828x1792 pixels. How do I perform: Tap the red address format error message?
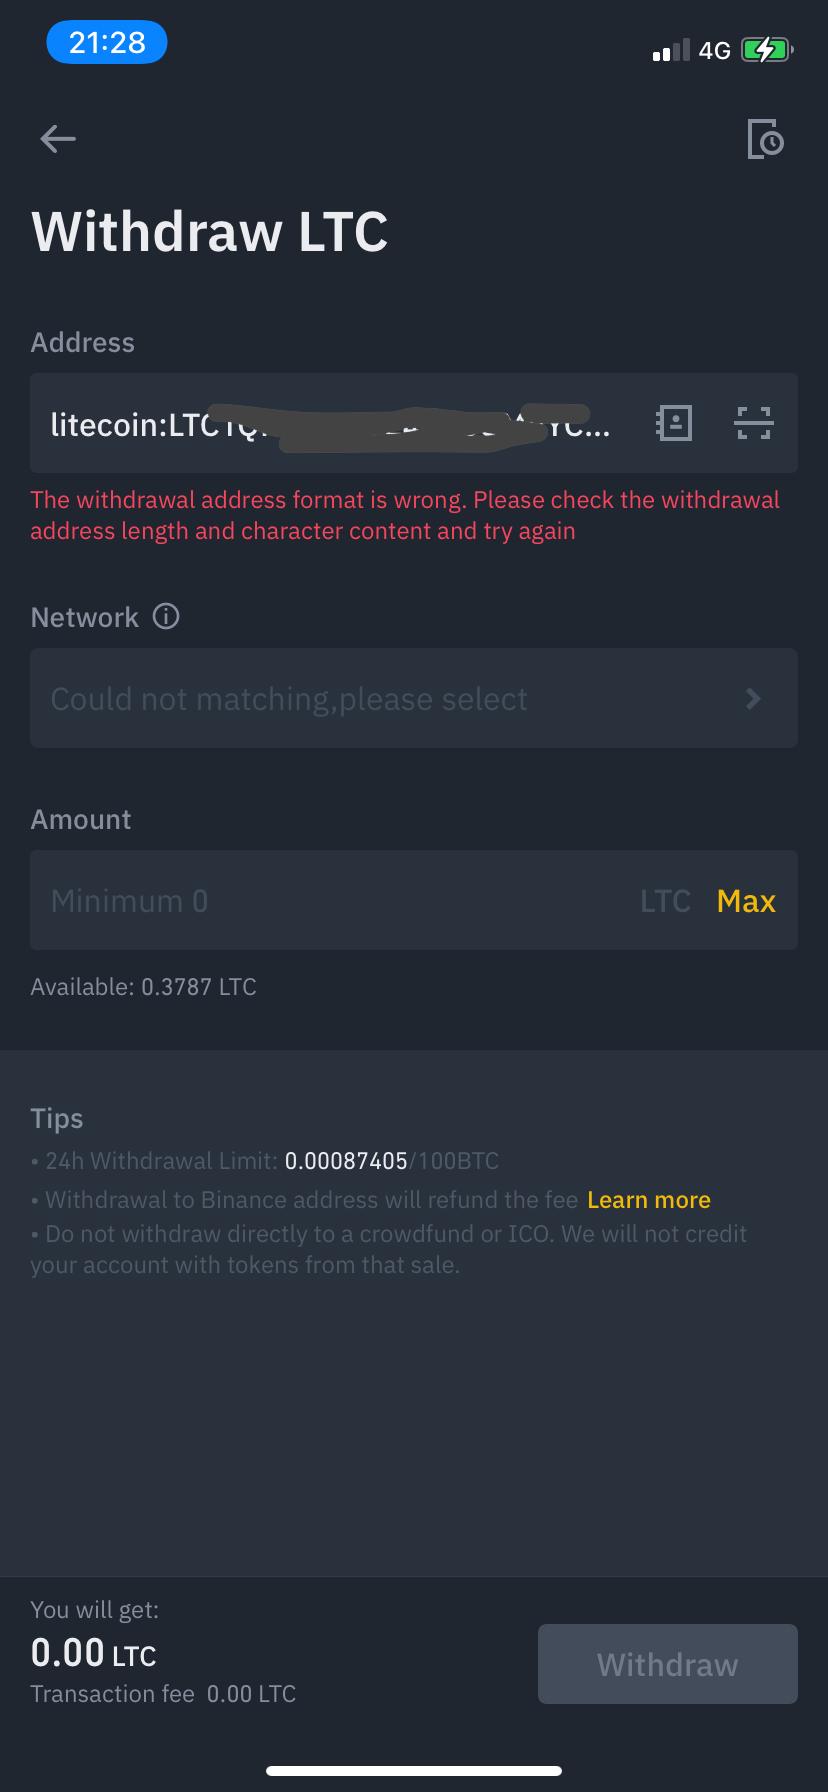coord(404,515)
